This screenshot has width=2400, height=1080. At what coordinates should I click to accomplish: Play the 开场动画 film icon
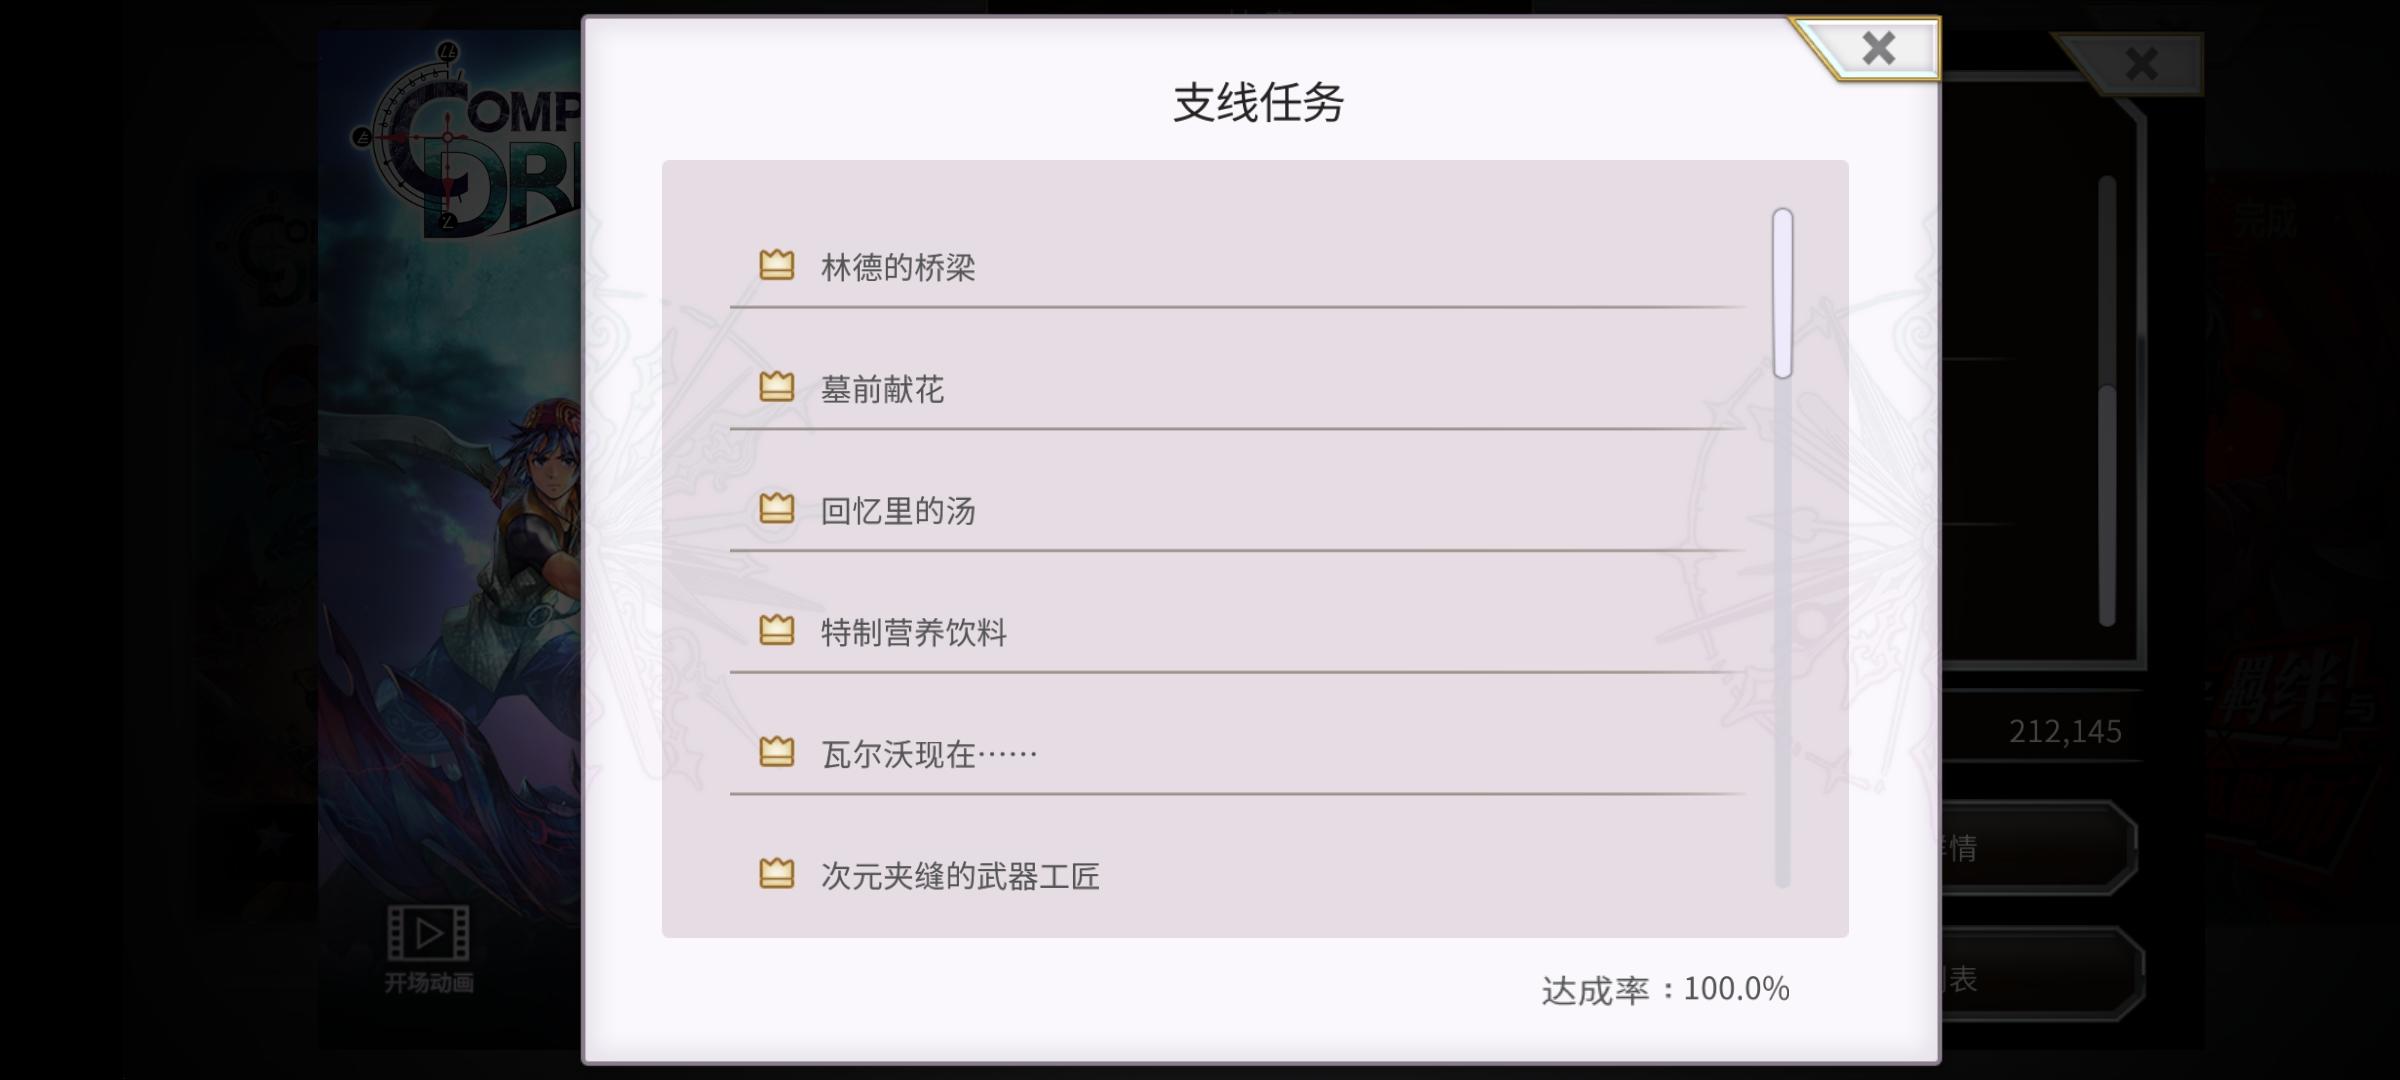428,934
